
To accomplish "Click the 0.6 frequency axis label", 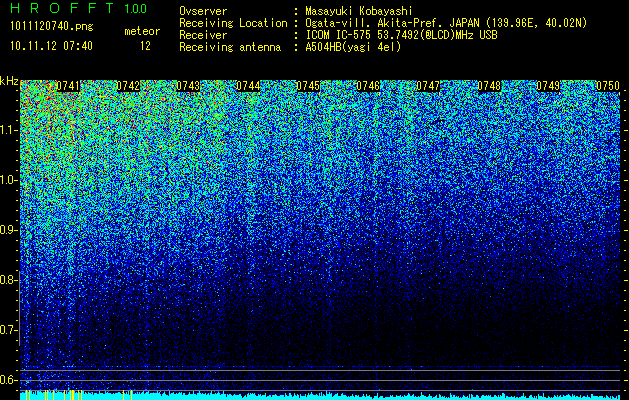I will click(x=9, y=380).
